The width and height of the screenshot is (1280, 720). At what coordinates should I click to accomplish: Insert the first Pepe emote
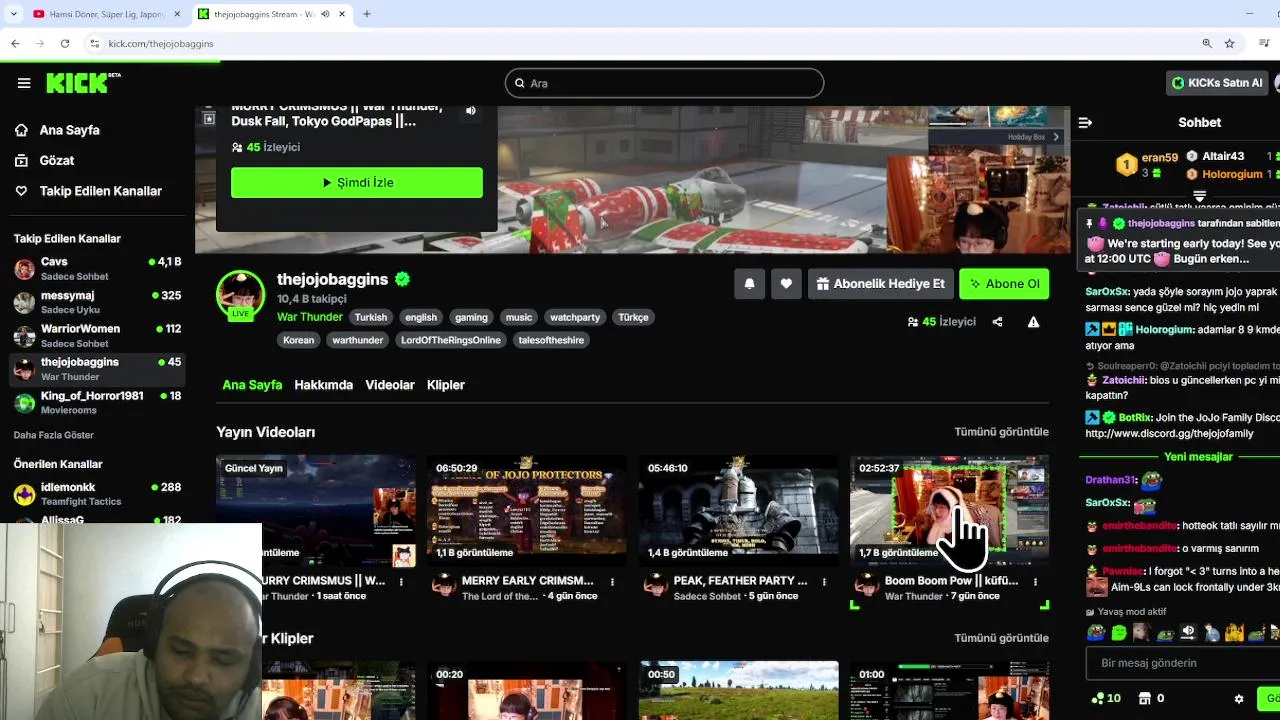(x=1096, y=632)
